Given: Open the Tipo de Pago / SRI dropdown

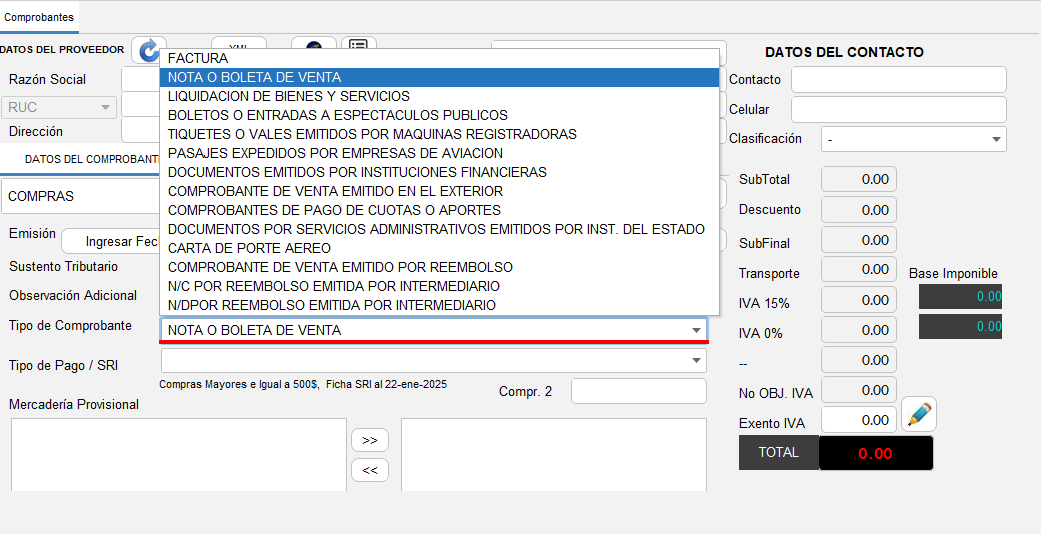Looking at the screenshot, I should (695, 360).
